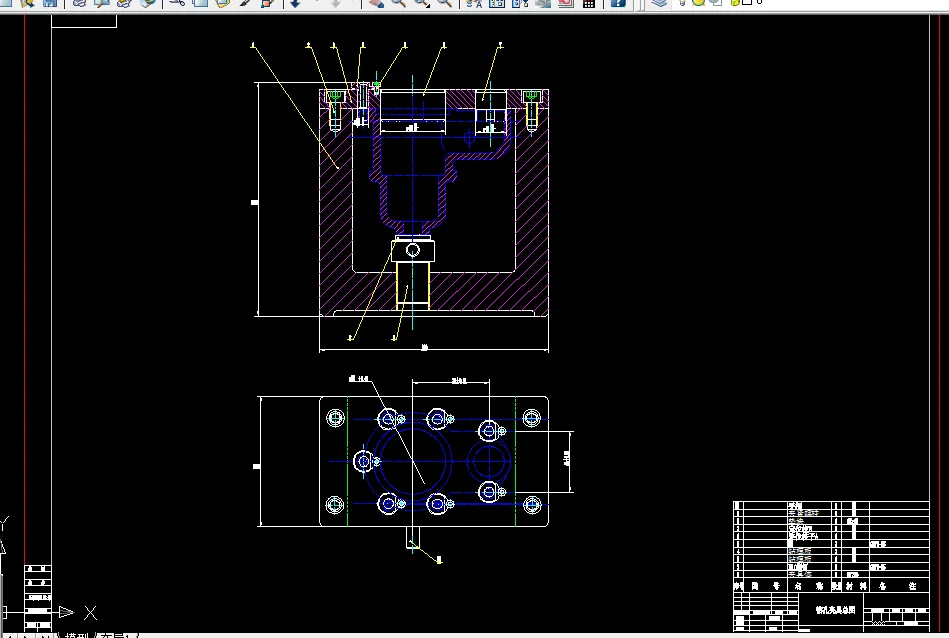This screenshot has width=949, height=638.
Task: Open the Zoom Window flyout magnifier
Action: (x=421, y=2)
